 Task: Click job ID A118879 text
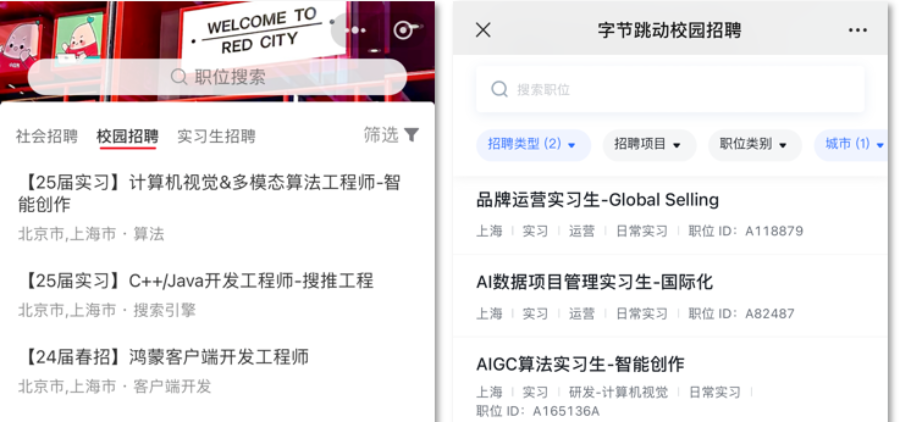746,231
